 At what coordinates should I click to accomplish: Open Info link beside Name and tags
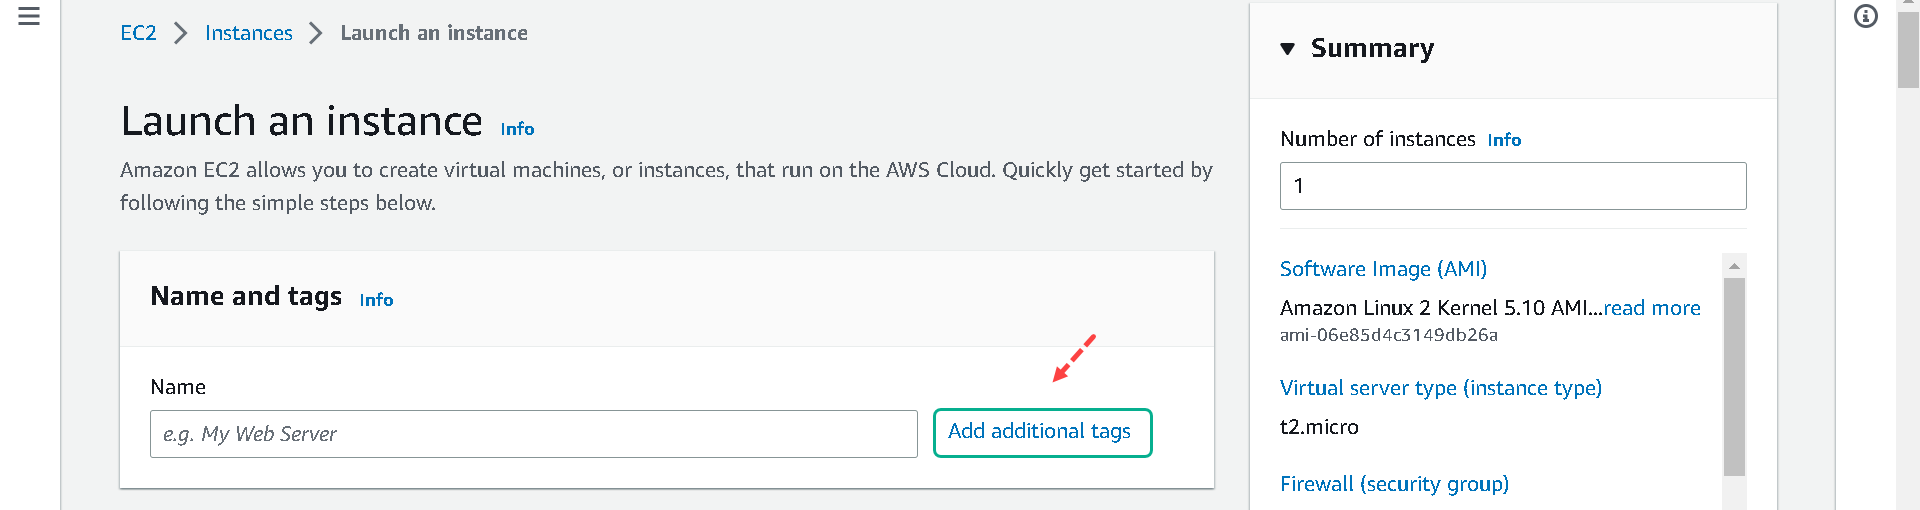376,300
